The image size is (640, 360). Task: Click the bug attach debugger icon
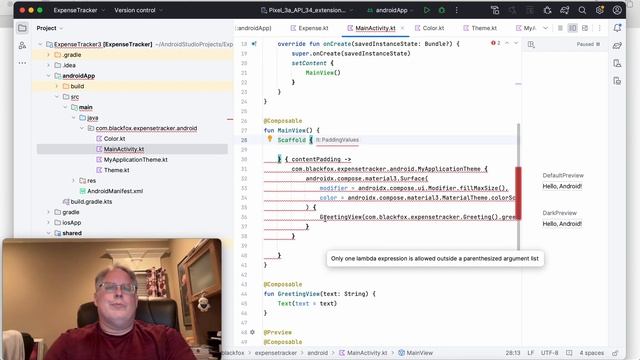(x=547, y=10)
